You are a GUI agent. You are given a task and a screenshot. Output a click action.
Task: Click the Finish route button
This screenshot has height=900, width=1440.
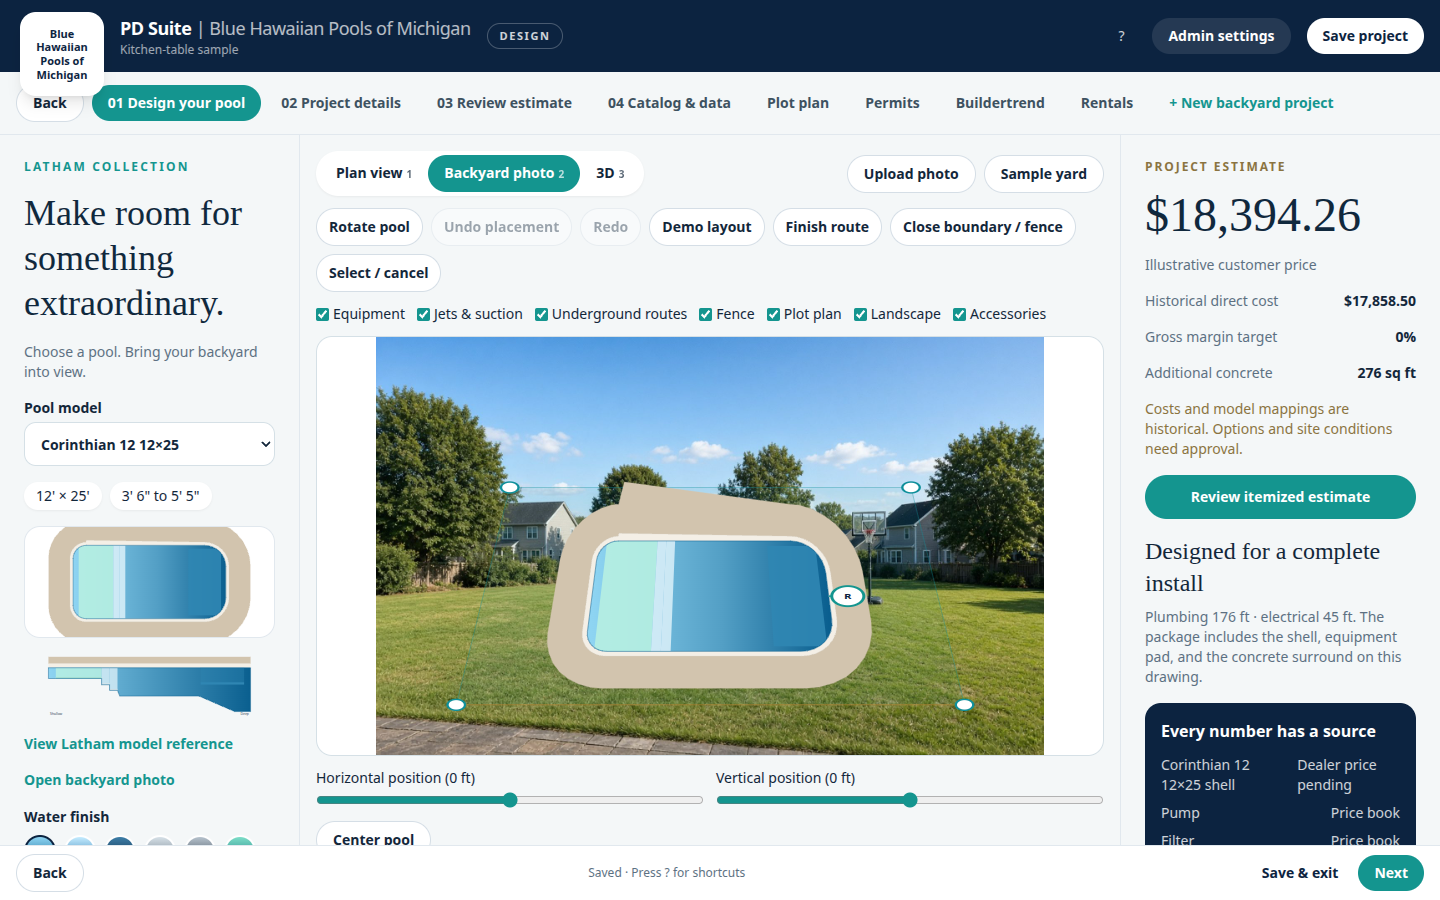click(x=827, y=227)
